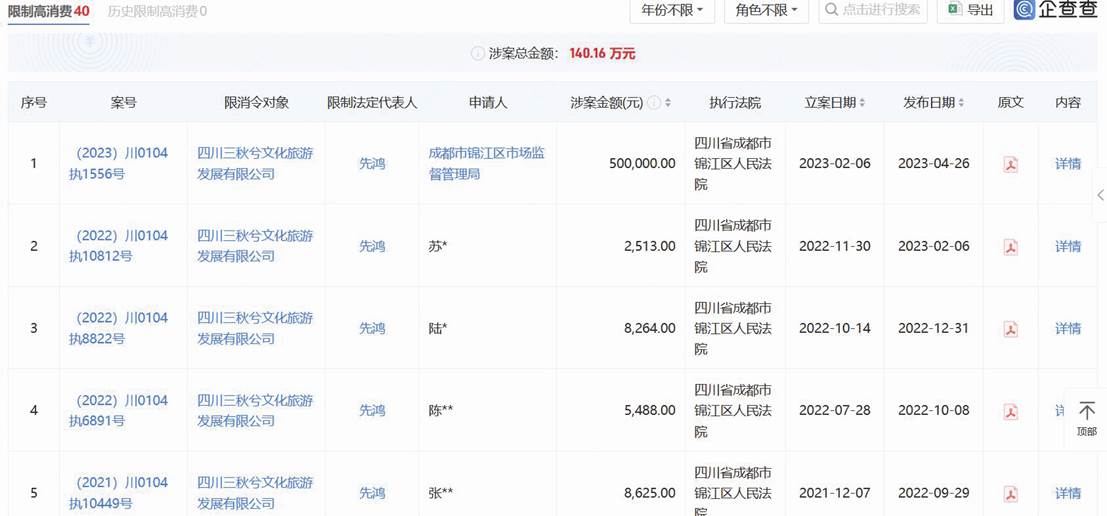Click the search input field
The height and width of the screenshot is (516, 1107).
click(x=880, y=10)
